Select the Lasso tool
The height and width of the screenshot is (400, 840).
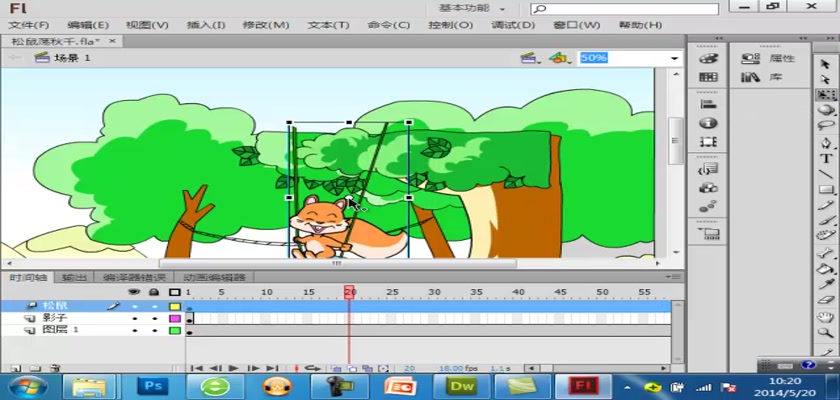(826, 125)
